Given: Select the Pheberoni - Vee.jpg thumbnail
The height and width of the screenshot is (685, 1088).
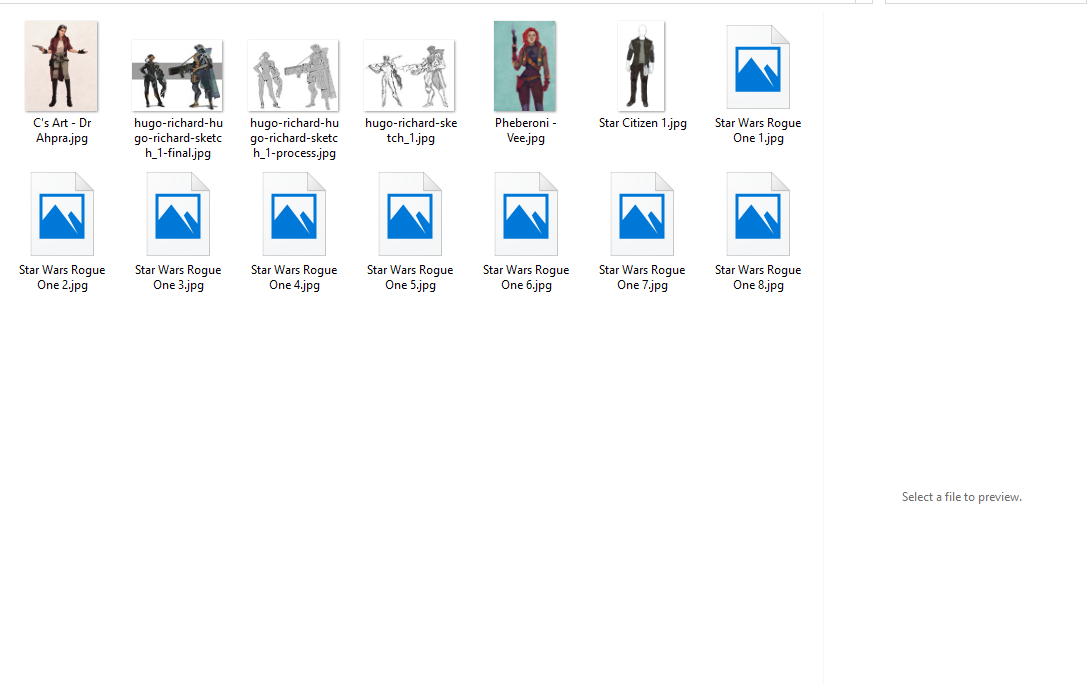Looking at the screenshot, I should point(525,66).
